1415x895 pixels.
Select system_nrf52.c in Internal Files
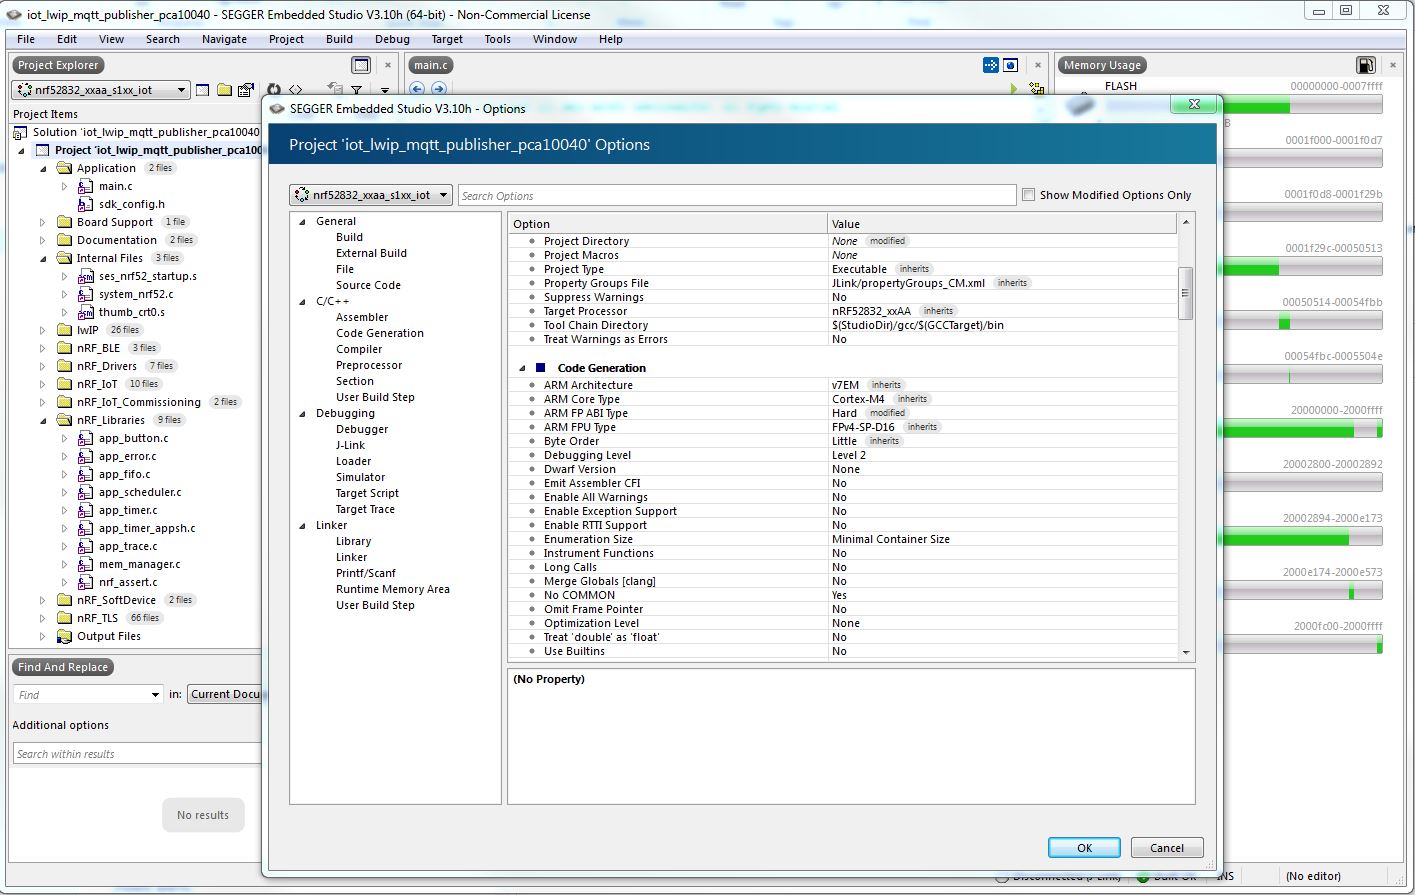[x=136, y=294]
